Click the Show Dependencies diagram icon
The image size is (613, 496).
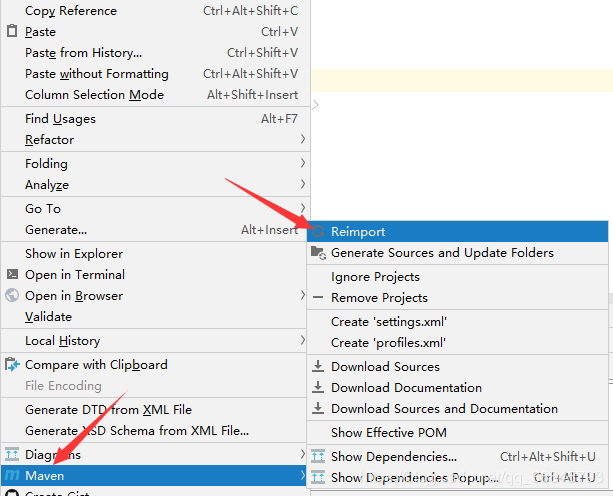[318, 456]
